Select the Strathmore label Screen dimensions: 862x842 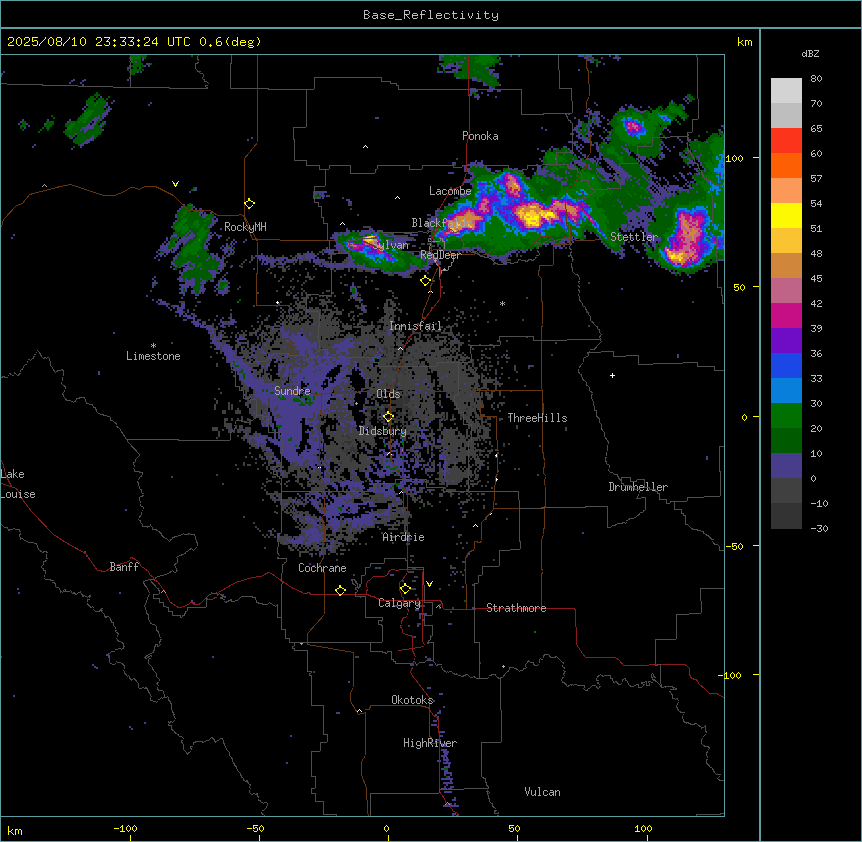click(516, 608)
